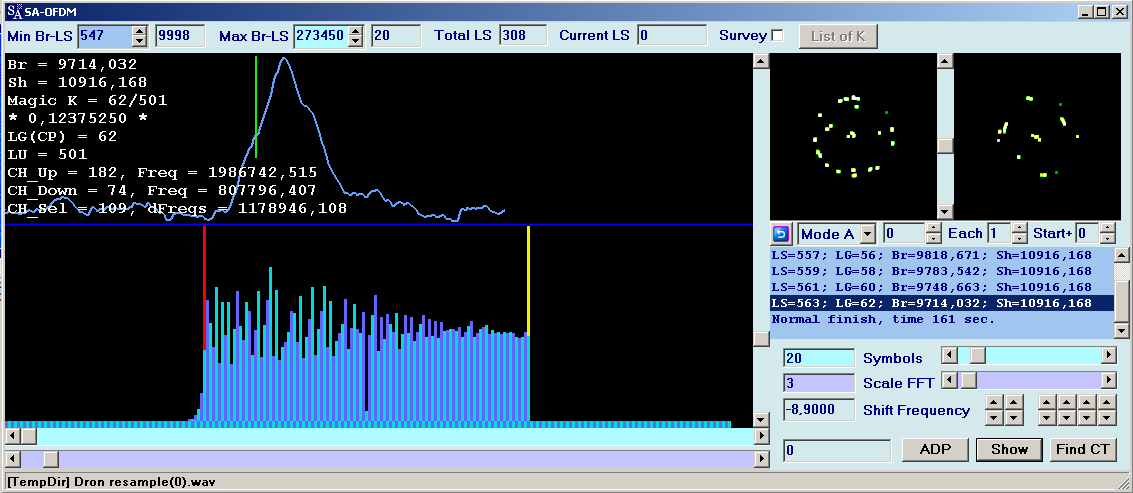Image resolution: width=1133 pixels, height=493 pixels.
Task: Open the Mode A dropdown
Action: click(x=869, y=234)
